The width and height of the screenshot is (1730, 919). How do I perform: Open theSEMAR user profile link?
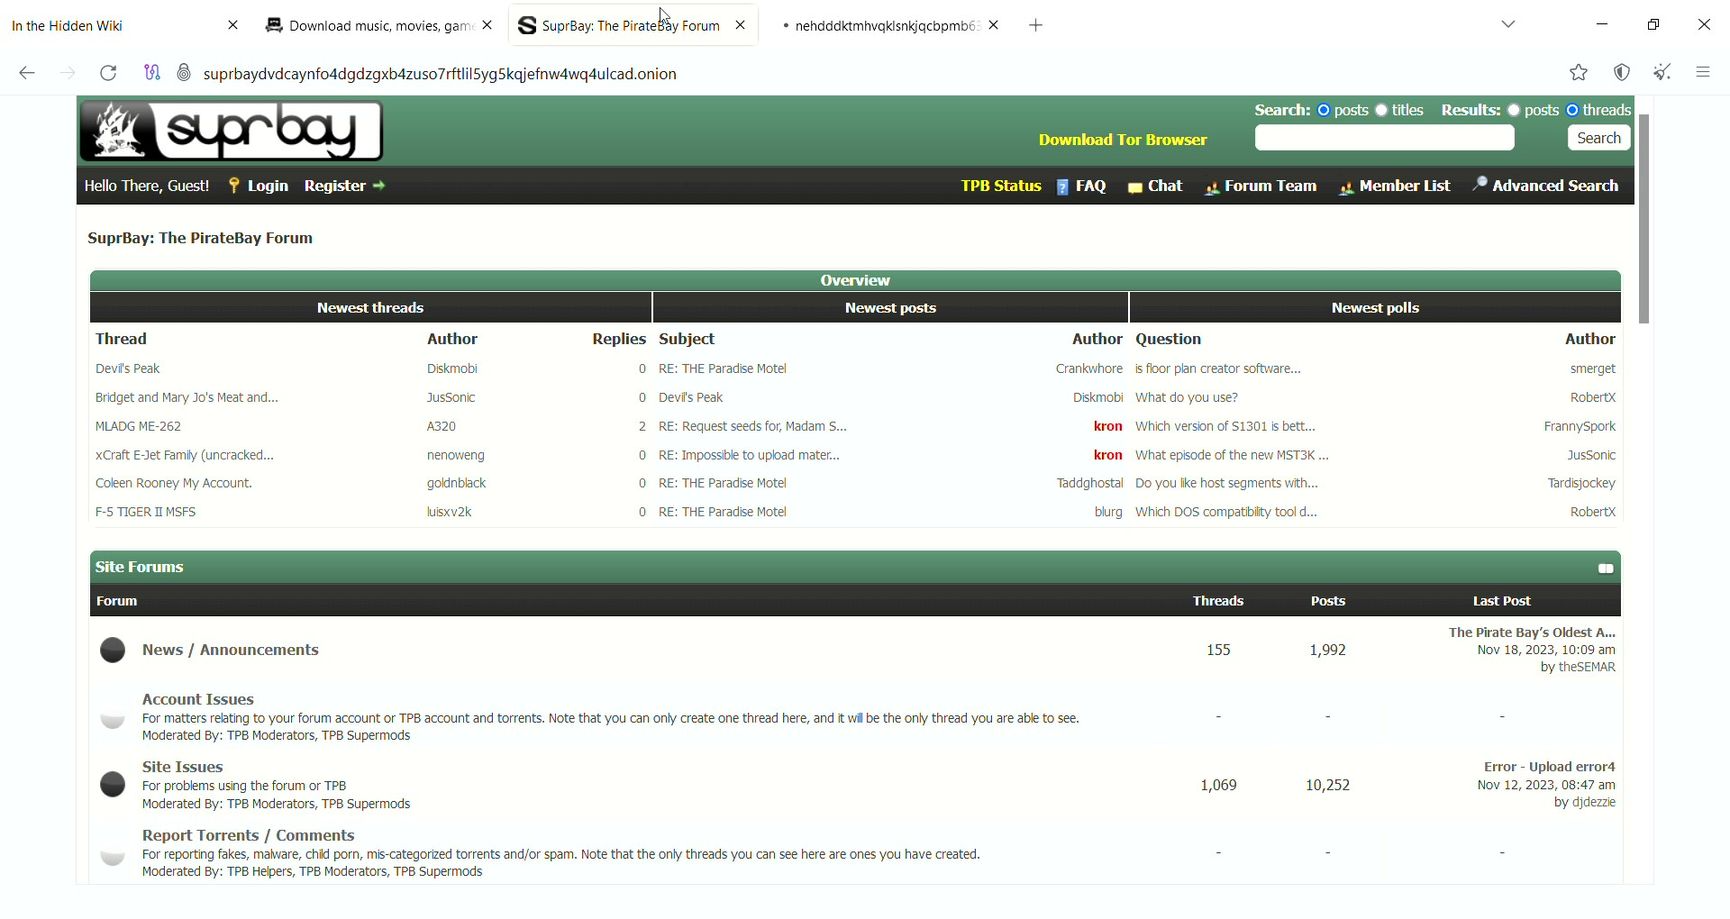point(1587,667)
